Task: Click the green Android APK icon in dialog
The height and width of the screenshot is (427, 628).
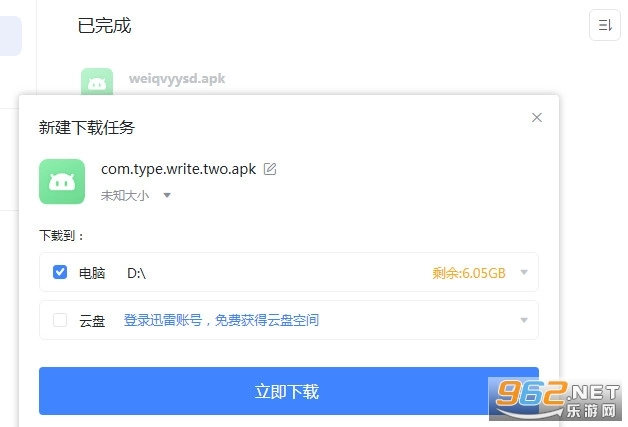Action: tap(62, 181)
